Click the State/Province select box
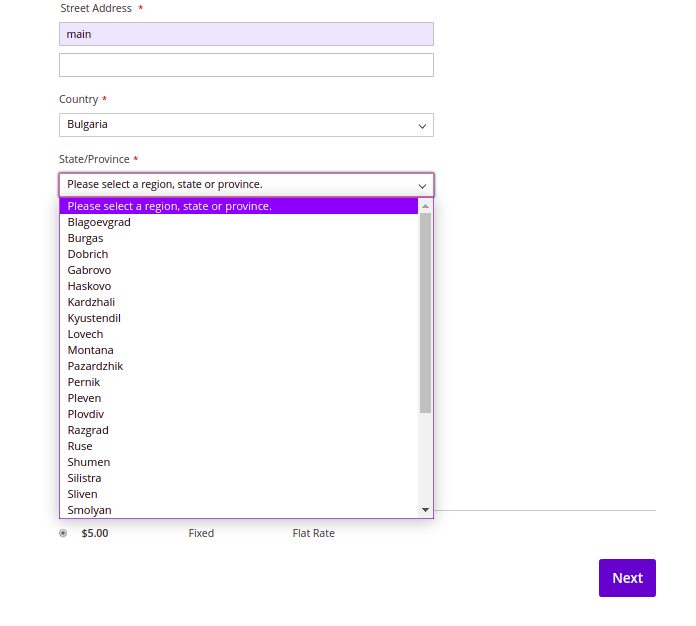Viewport: 696px width, 626px height. (x=246, y=185)
